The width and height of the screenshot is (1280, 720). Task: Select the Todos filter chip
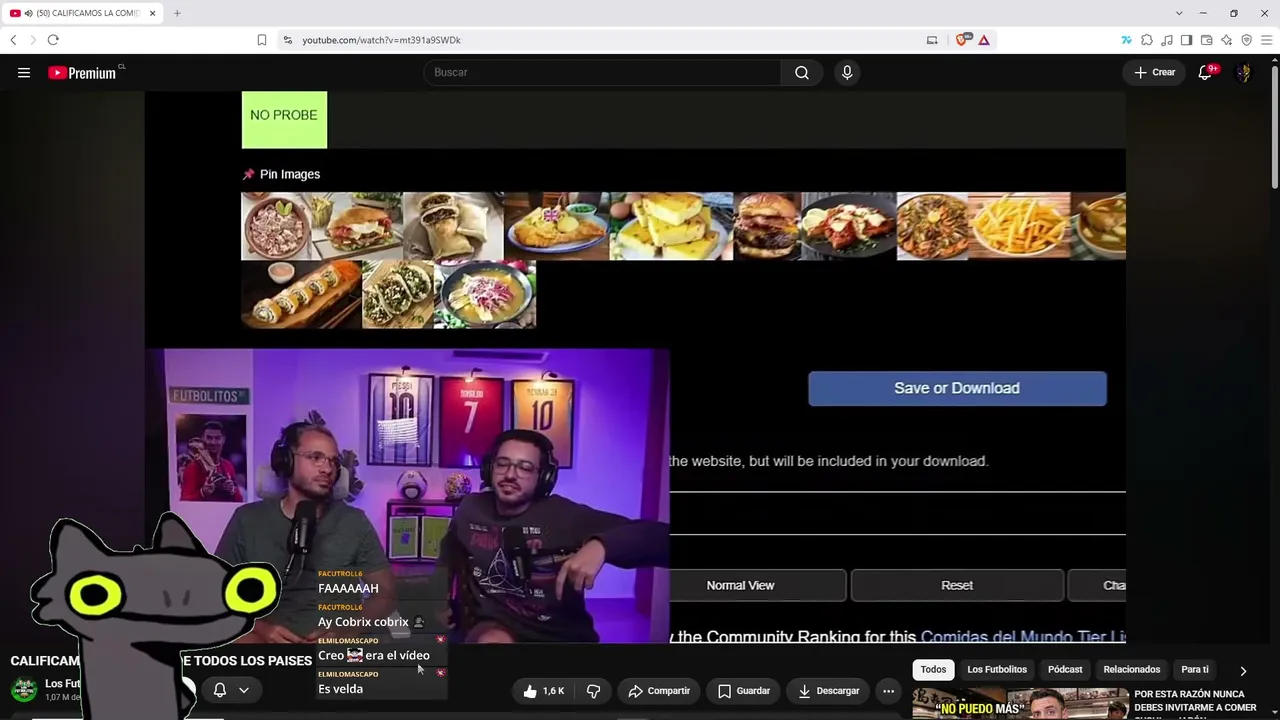click(x=933, y=670)
